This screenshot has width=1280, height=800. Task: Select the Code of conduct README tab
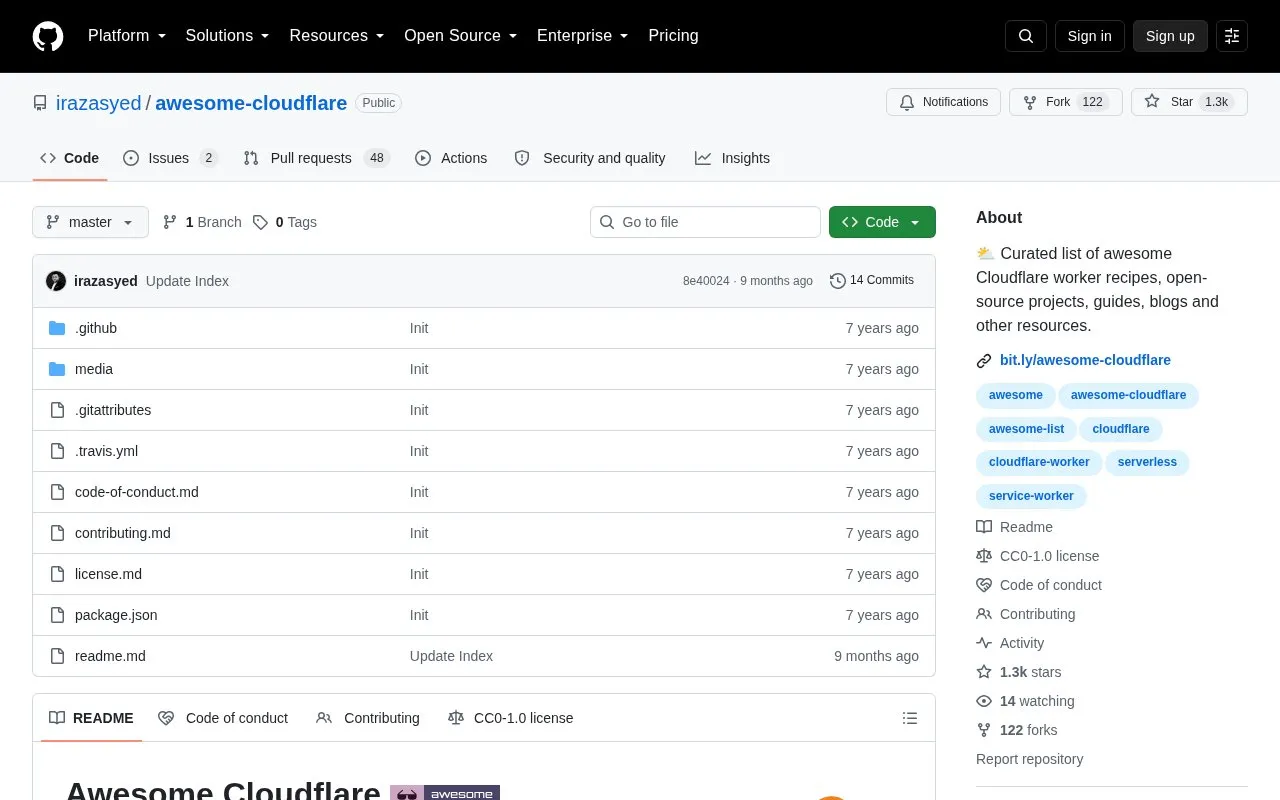coord(223,718)
